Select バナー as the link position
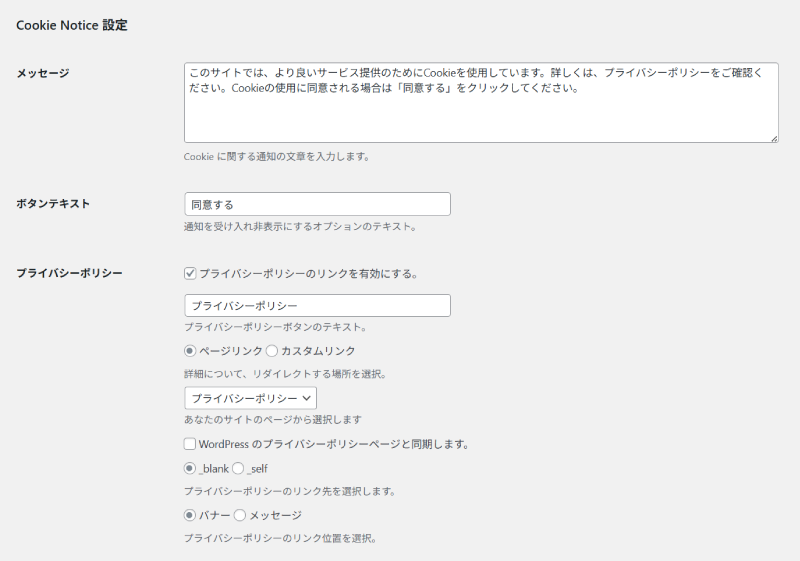Image resolution: width=800 pixels, height=561 pixels. point(190,515)
